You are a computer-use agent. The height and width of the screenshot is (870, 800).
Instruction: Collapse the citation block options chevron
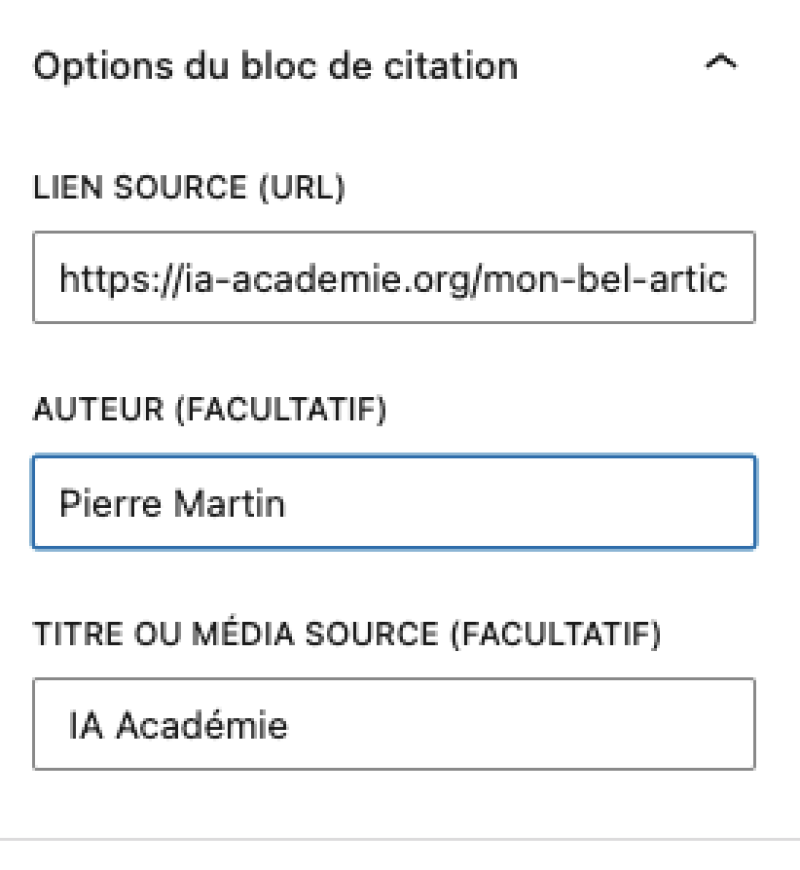click(721, 64)
